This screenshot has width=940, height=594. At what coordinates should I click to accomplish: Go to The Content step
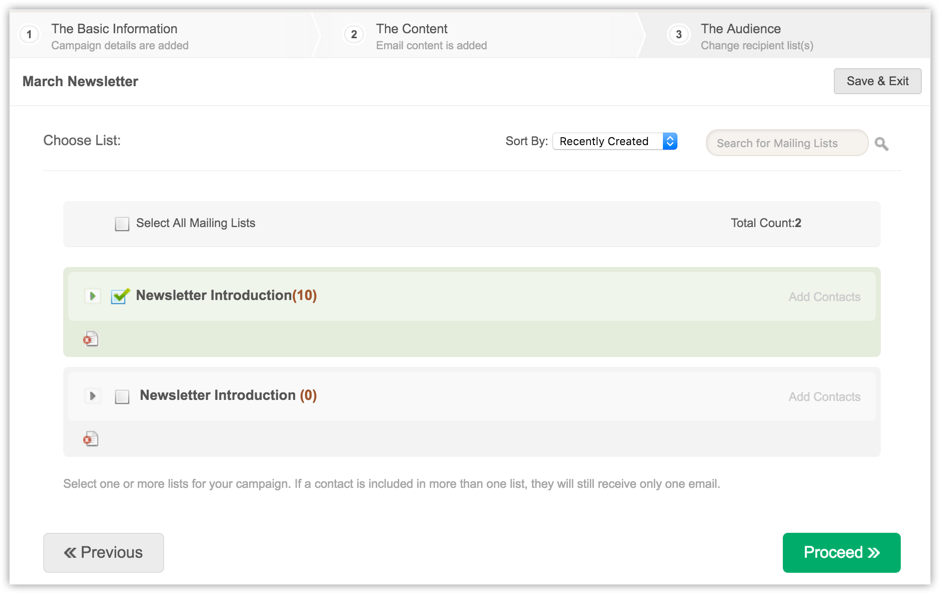(412, 29)
